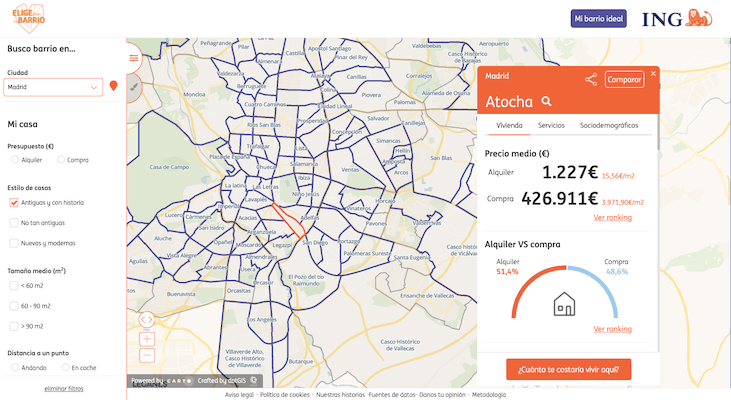The height and width of the screenshot is (400, 731).
Task: Click the San Isidro map label
Action: click(211, 228)
